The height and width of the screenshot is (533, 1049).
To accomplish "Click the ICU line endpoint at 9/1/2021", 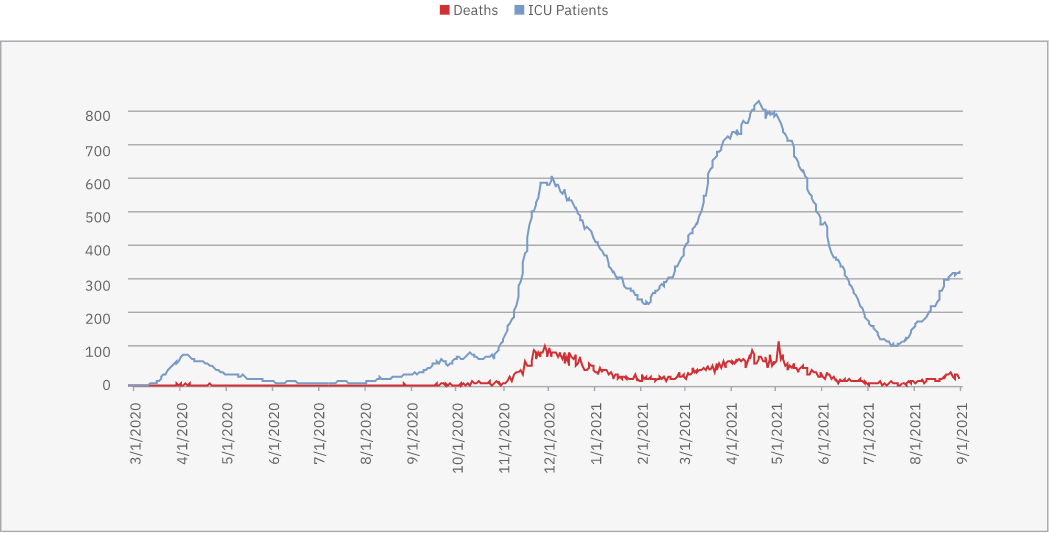I will 960,271.
